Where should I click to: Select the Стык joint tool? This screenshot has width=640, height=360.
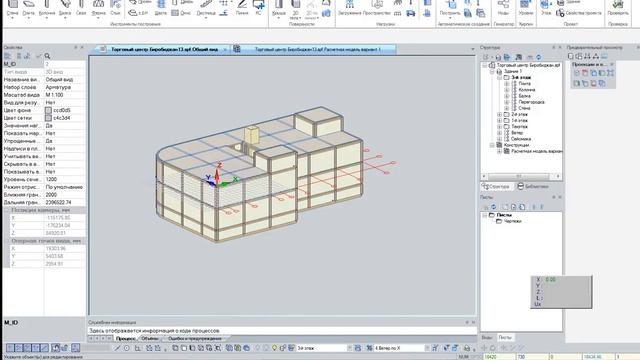[116, 8]
